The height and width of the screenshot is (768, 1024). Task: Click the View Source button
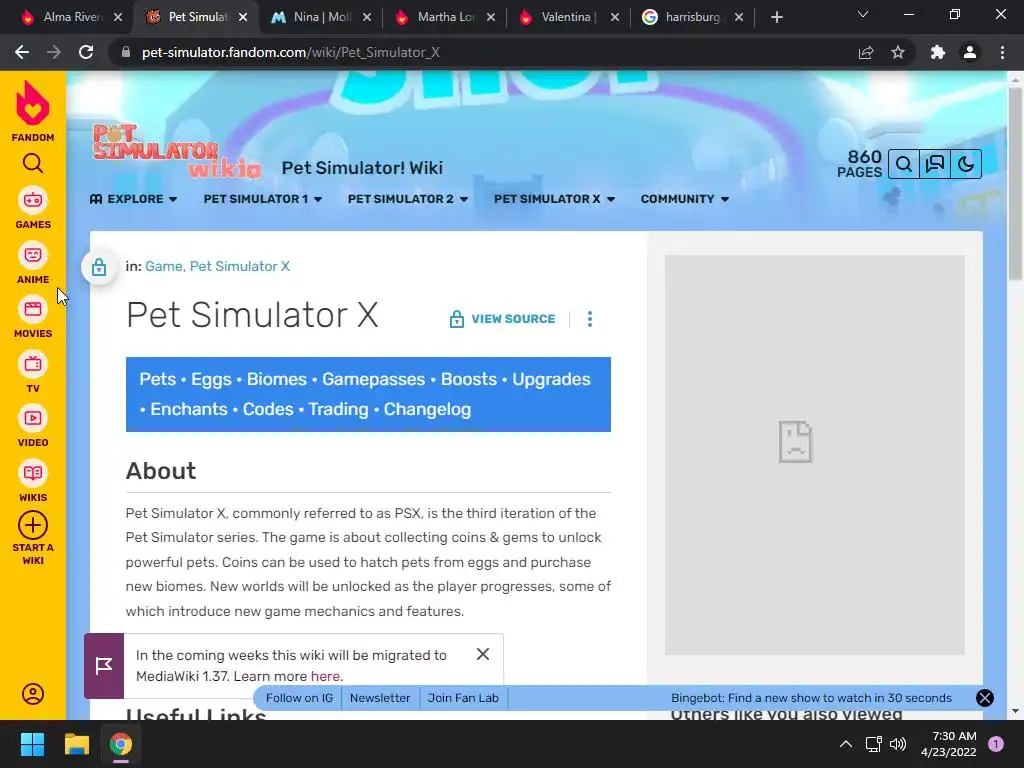pyautogui.click(x=502, y=319)
